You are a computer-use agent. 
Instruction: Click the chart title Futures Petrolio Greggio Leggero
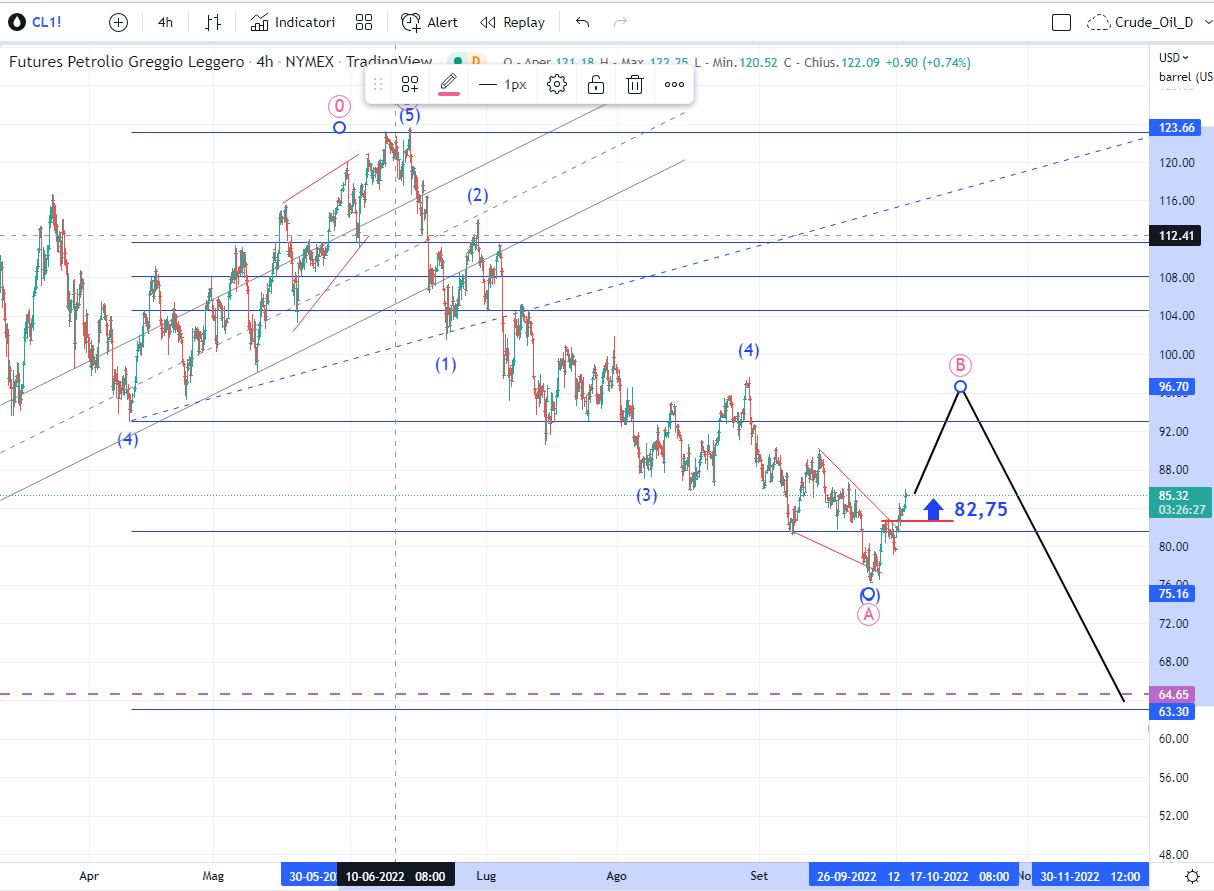click(x=126, y=62)
